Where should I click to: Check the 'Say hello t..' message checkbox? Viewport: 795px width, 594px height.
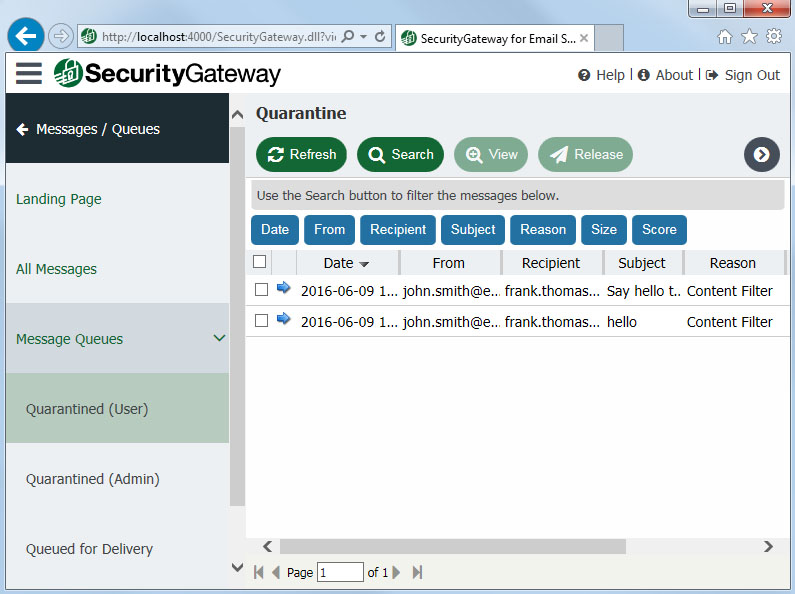262,289
